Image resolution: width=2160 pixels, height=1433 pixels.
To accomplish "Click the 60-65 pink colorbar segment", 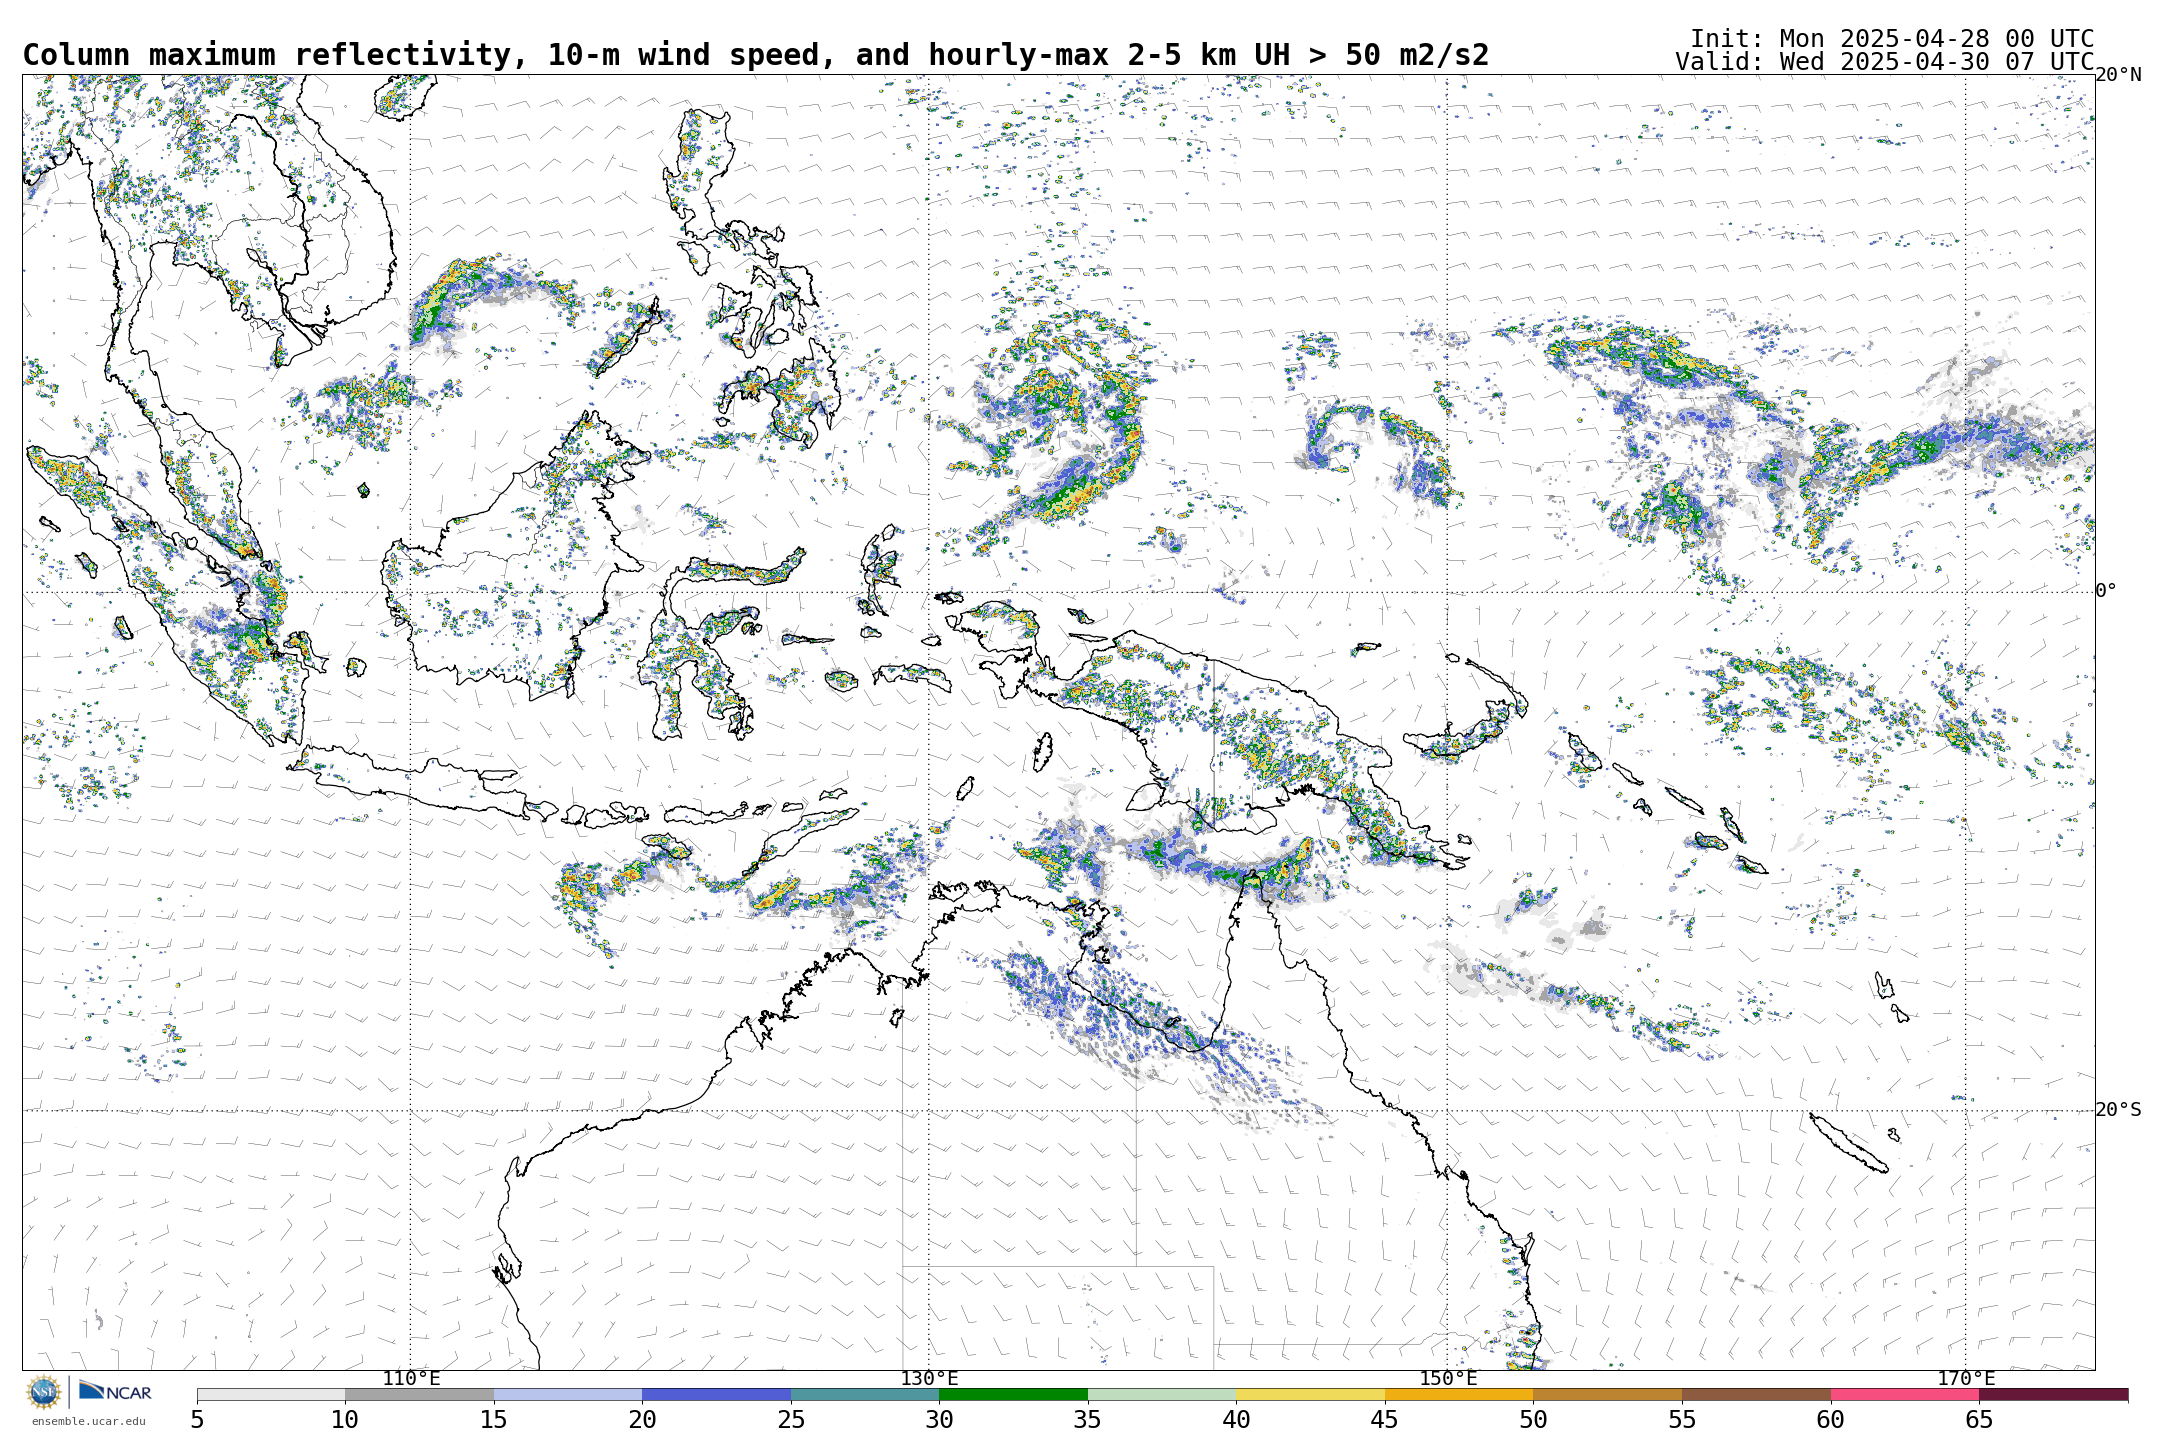I will [x=1904, y=1394].
